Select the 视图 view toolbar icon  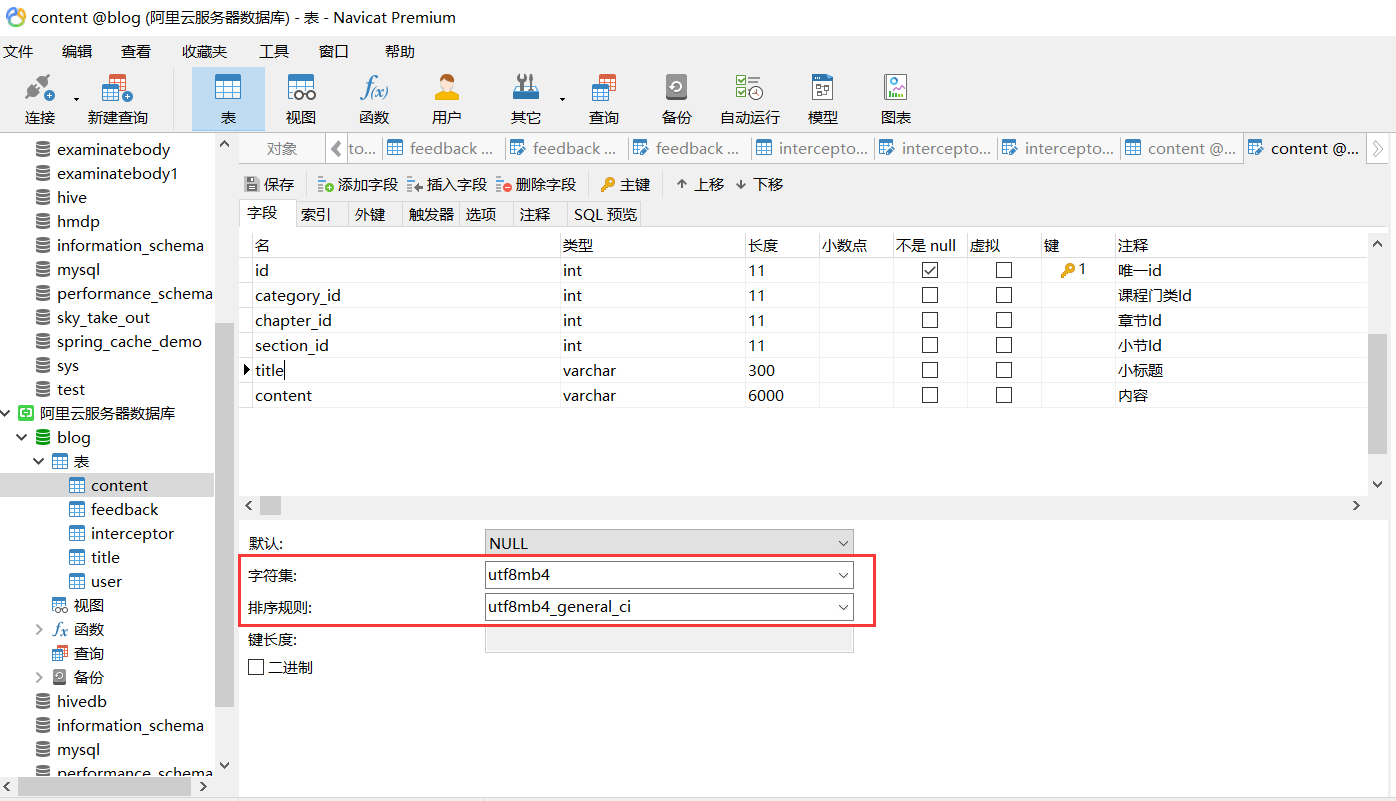(301, 98)
